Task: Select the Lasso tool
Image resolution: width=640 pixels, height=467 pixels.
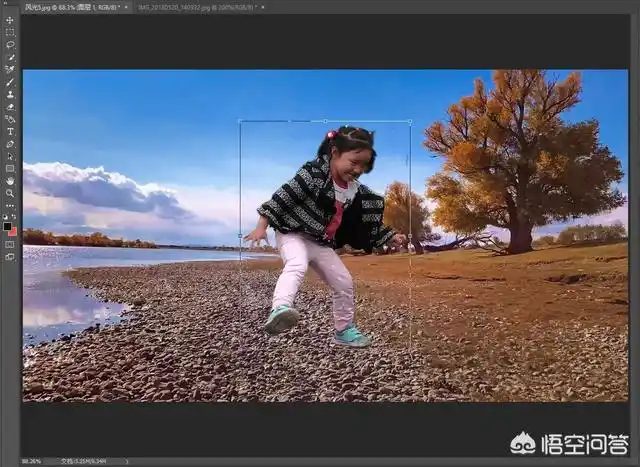Action: click(10, 44)
